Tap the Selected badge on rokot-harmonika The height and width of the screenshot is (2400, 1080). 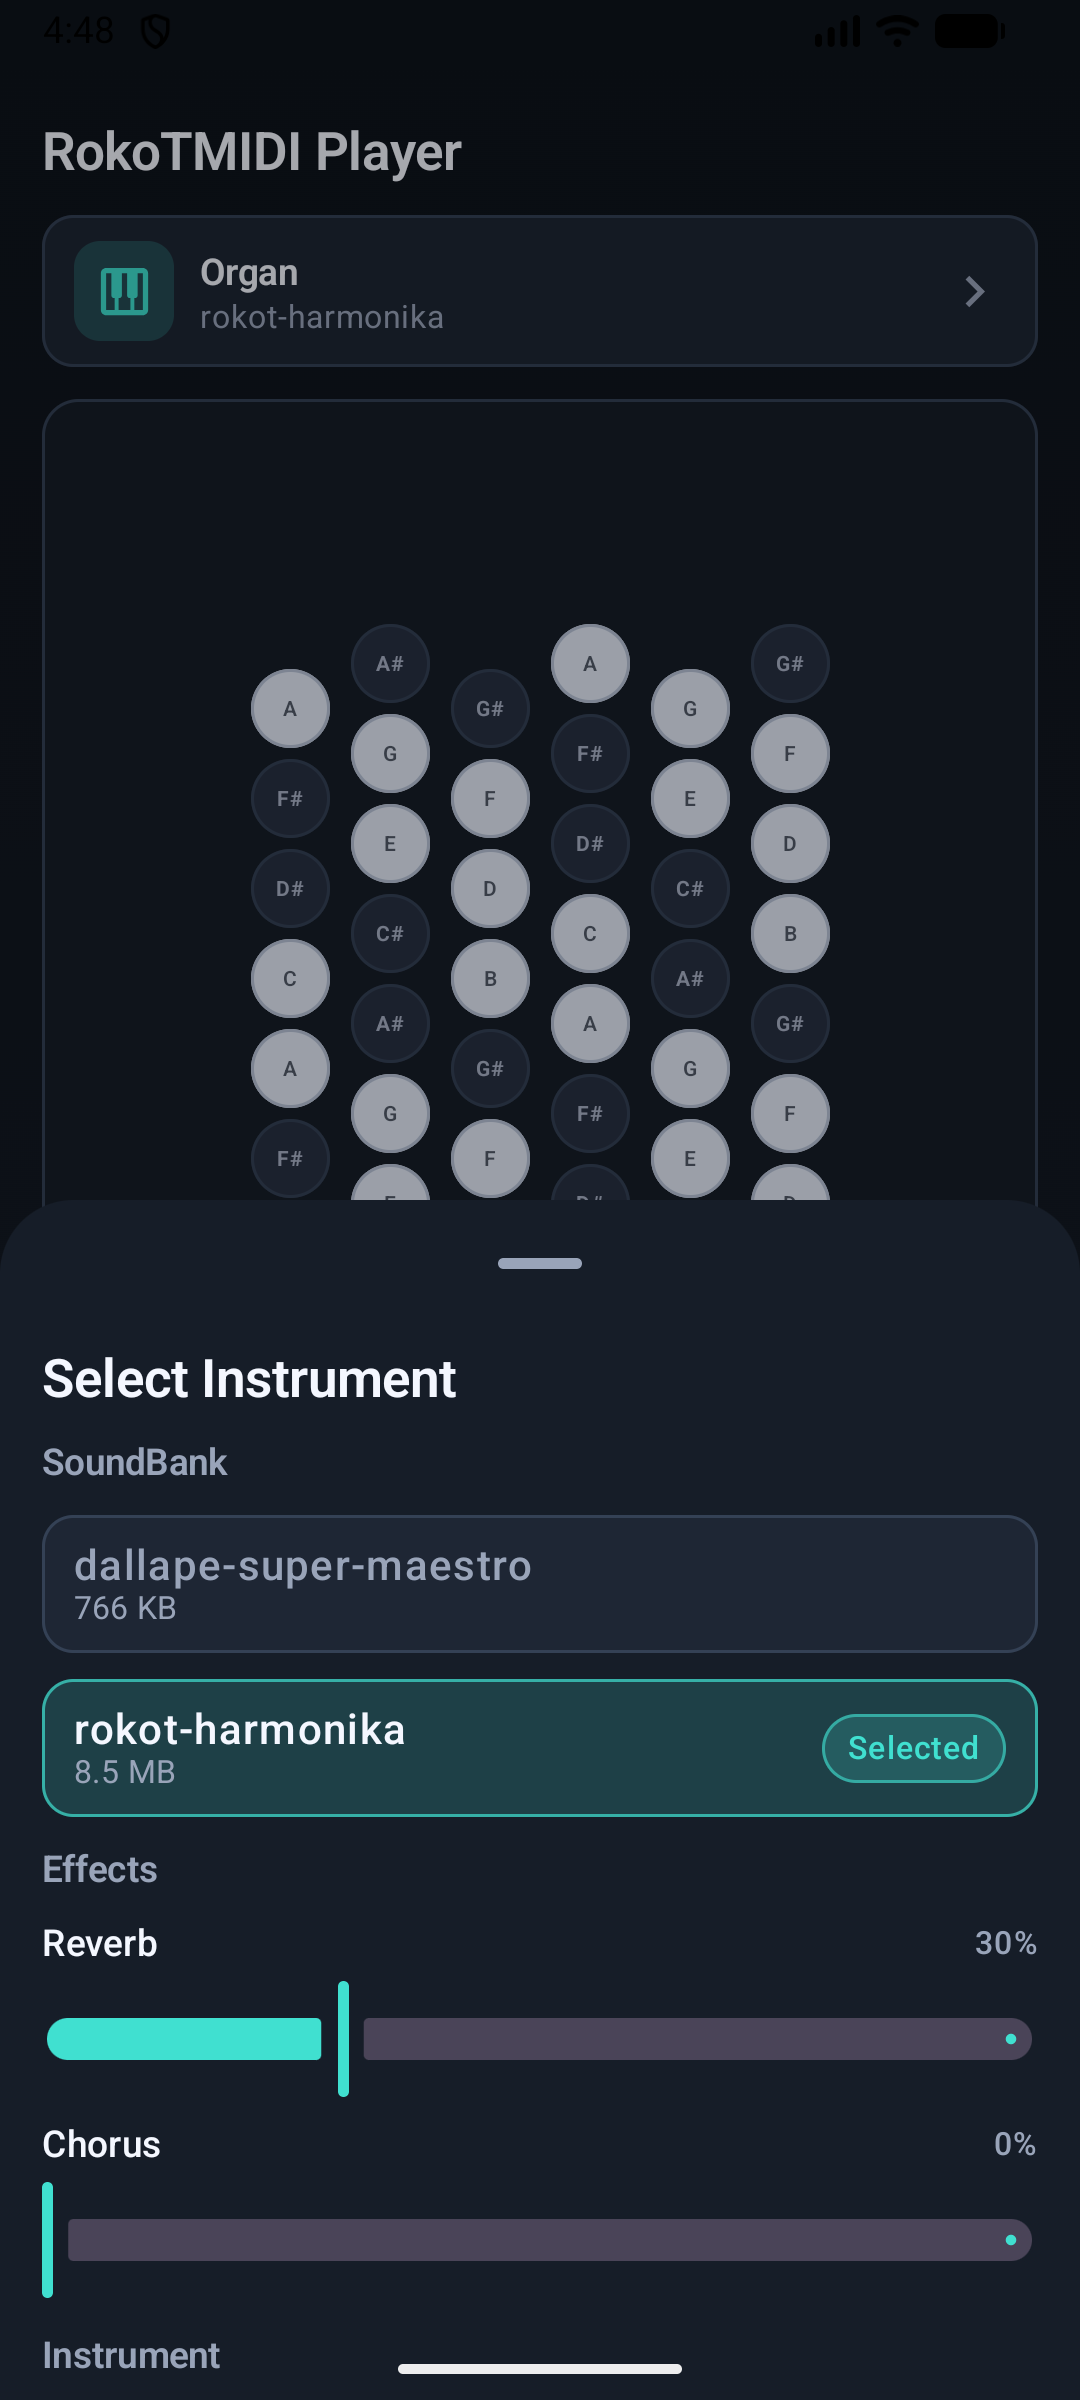click(x=913, y=1748)
